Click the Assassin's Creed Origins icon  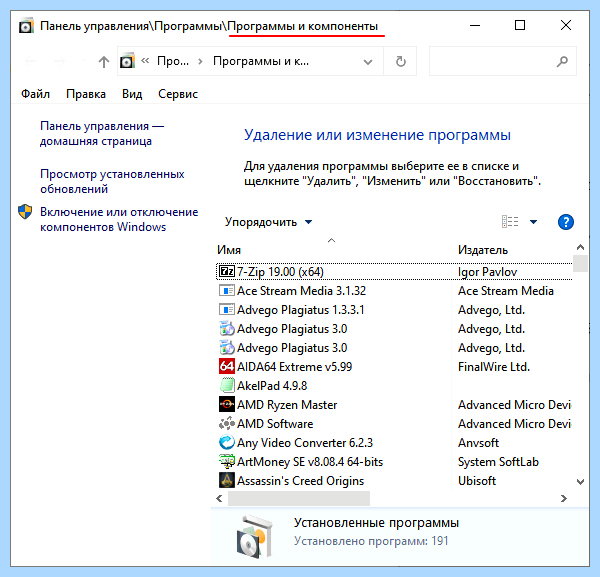[227, 480]
